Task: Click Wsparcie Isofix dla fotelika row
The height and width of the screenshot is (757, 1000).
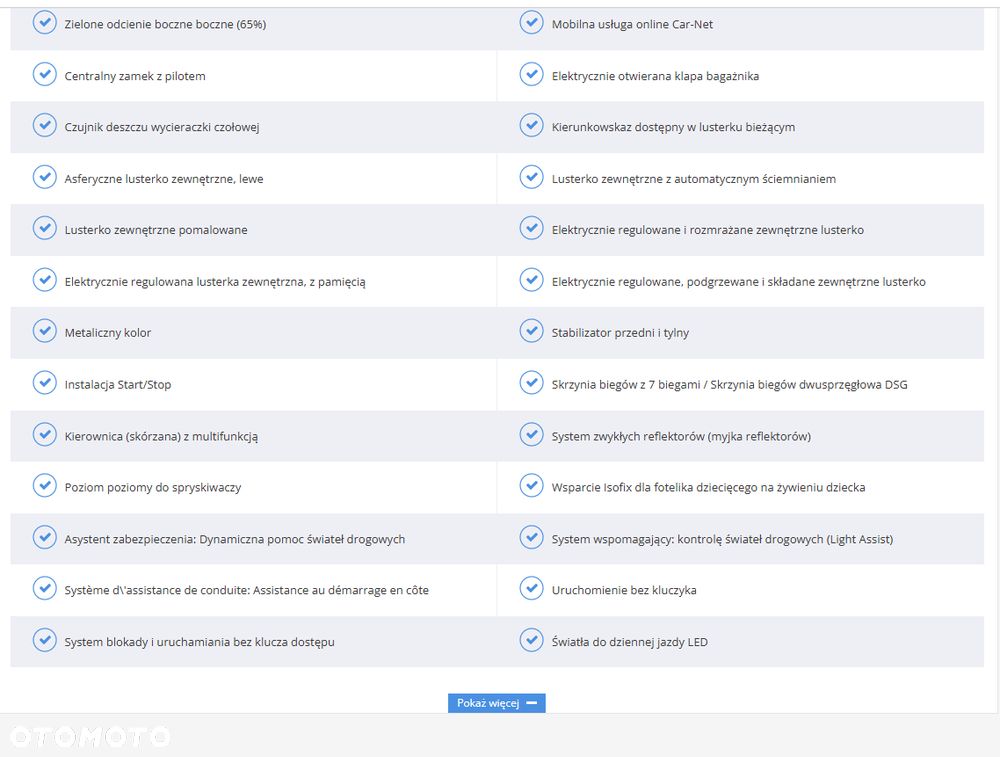Action: pos(740,487)
